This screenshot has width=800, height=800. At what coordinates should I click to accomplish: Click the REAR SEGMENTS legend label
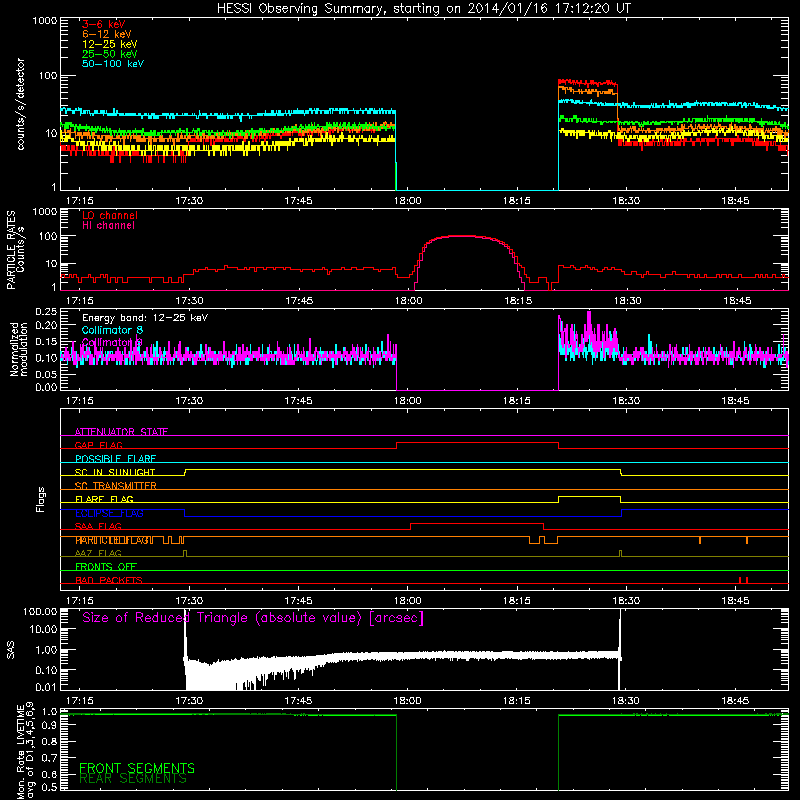(133, 779)
